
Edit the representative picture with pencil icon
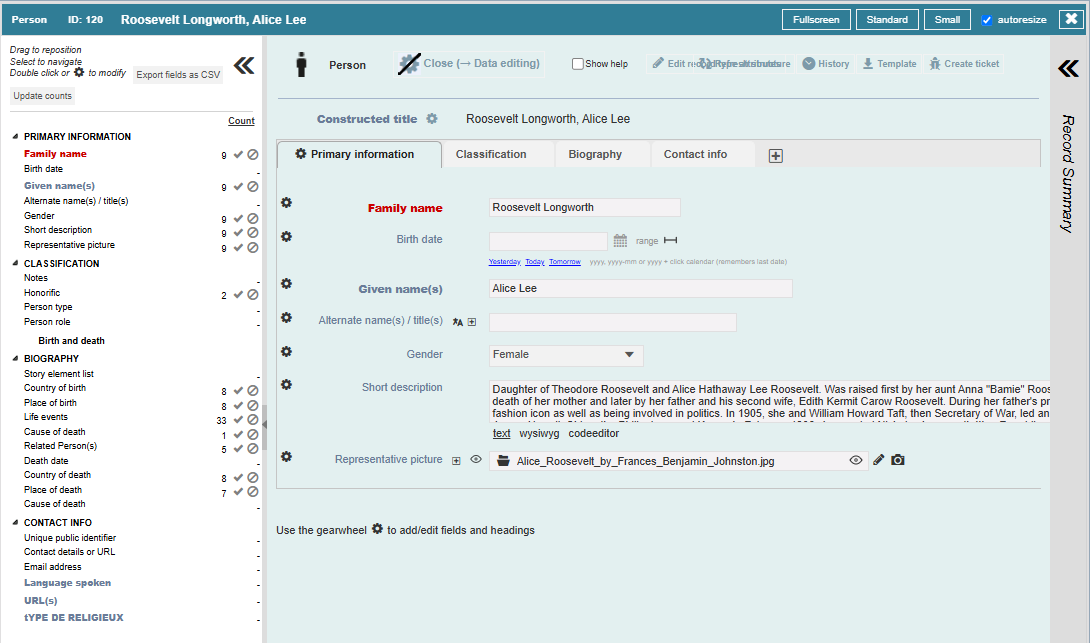coord(879,460)
